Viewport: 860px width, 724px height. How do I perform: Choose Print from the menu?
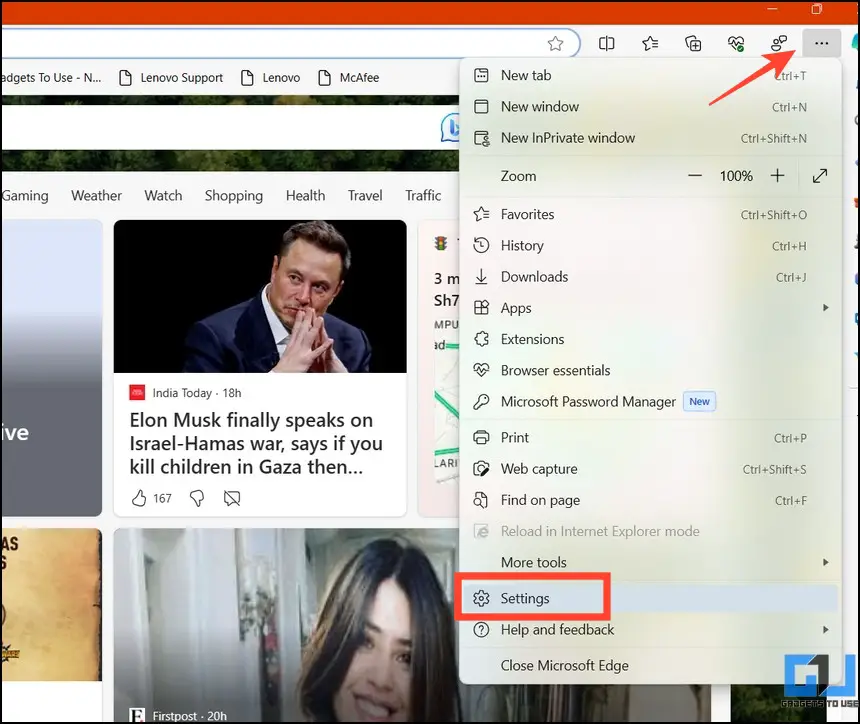pos(650,438)
